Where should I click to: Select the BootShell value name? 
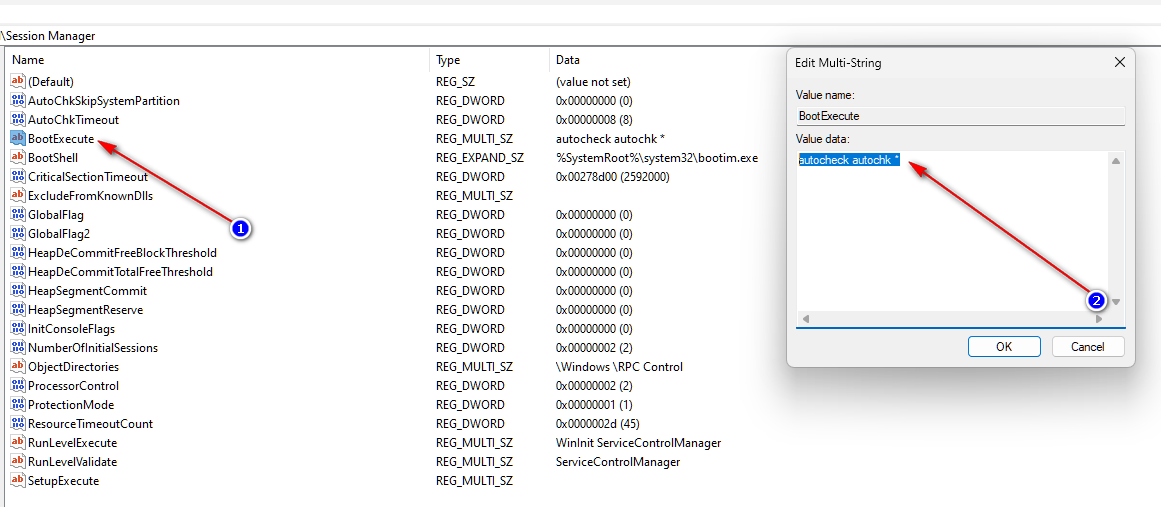[53, 158]
